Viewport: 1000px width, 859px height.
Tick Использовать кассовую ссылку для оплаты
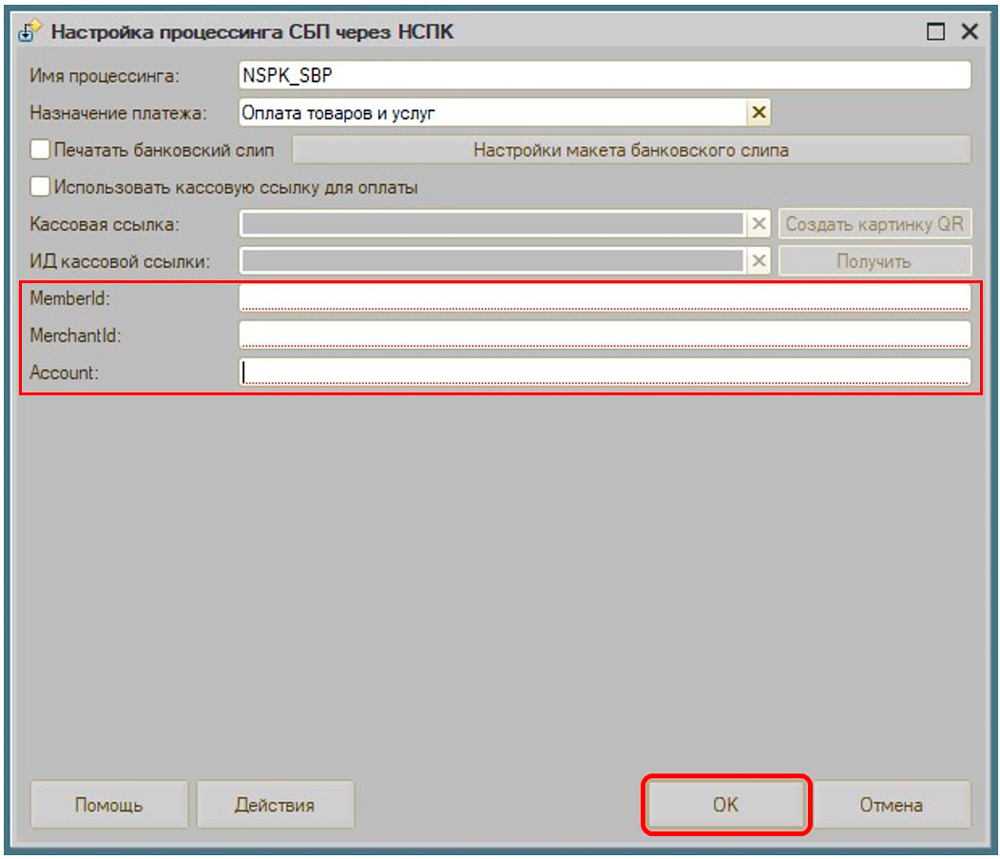pyautogui.click(x=40, y=187)
